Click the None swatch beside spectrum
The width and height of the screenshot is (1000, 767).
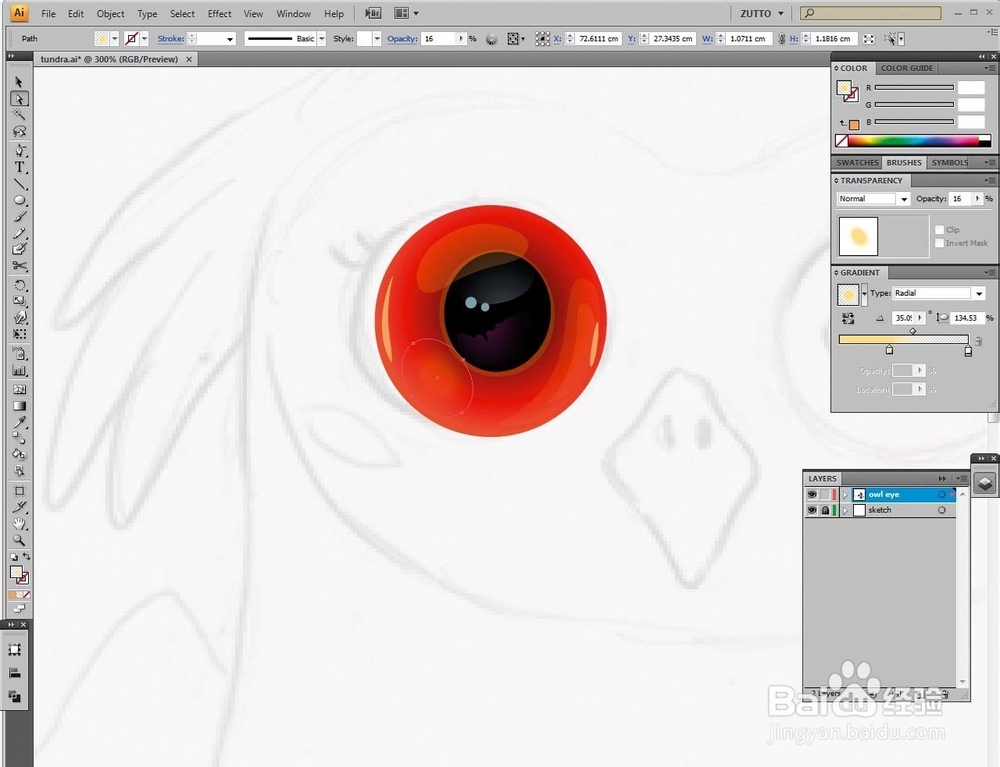841,141
